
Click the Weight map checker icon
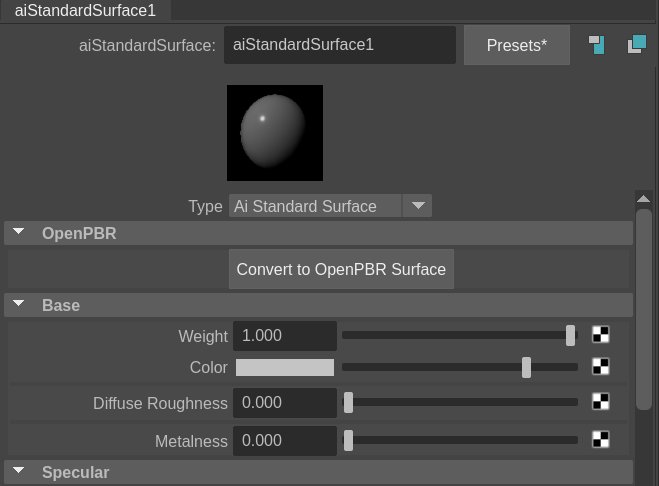tap(601, 335)
